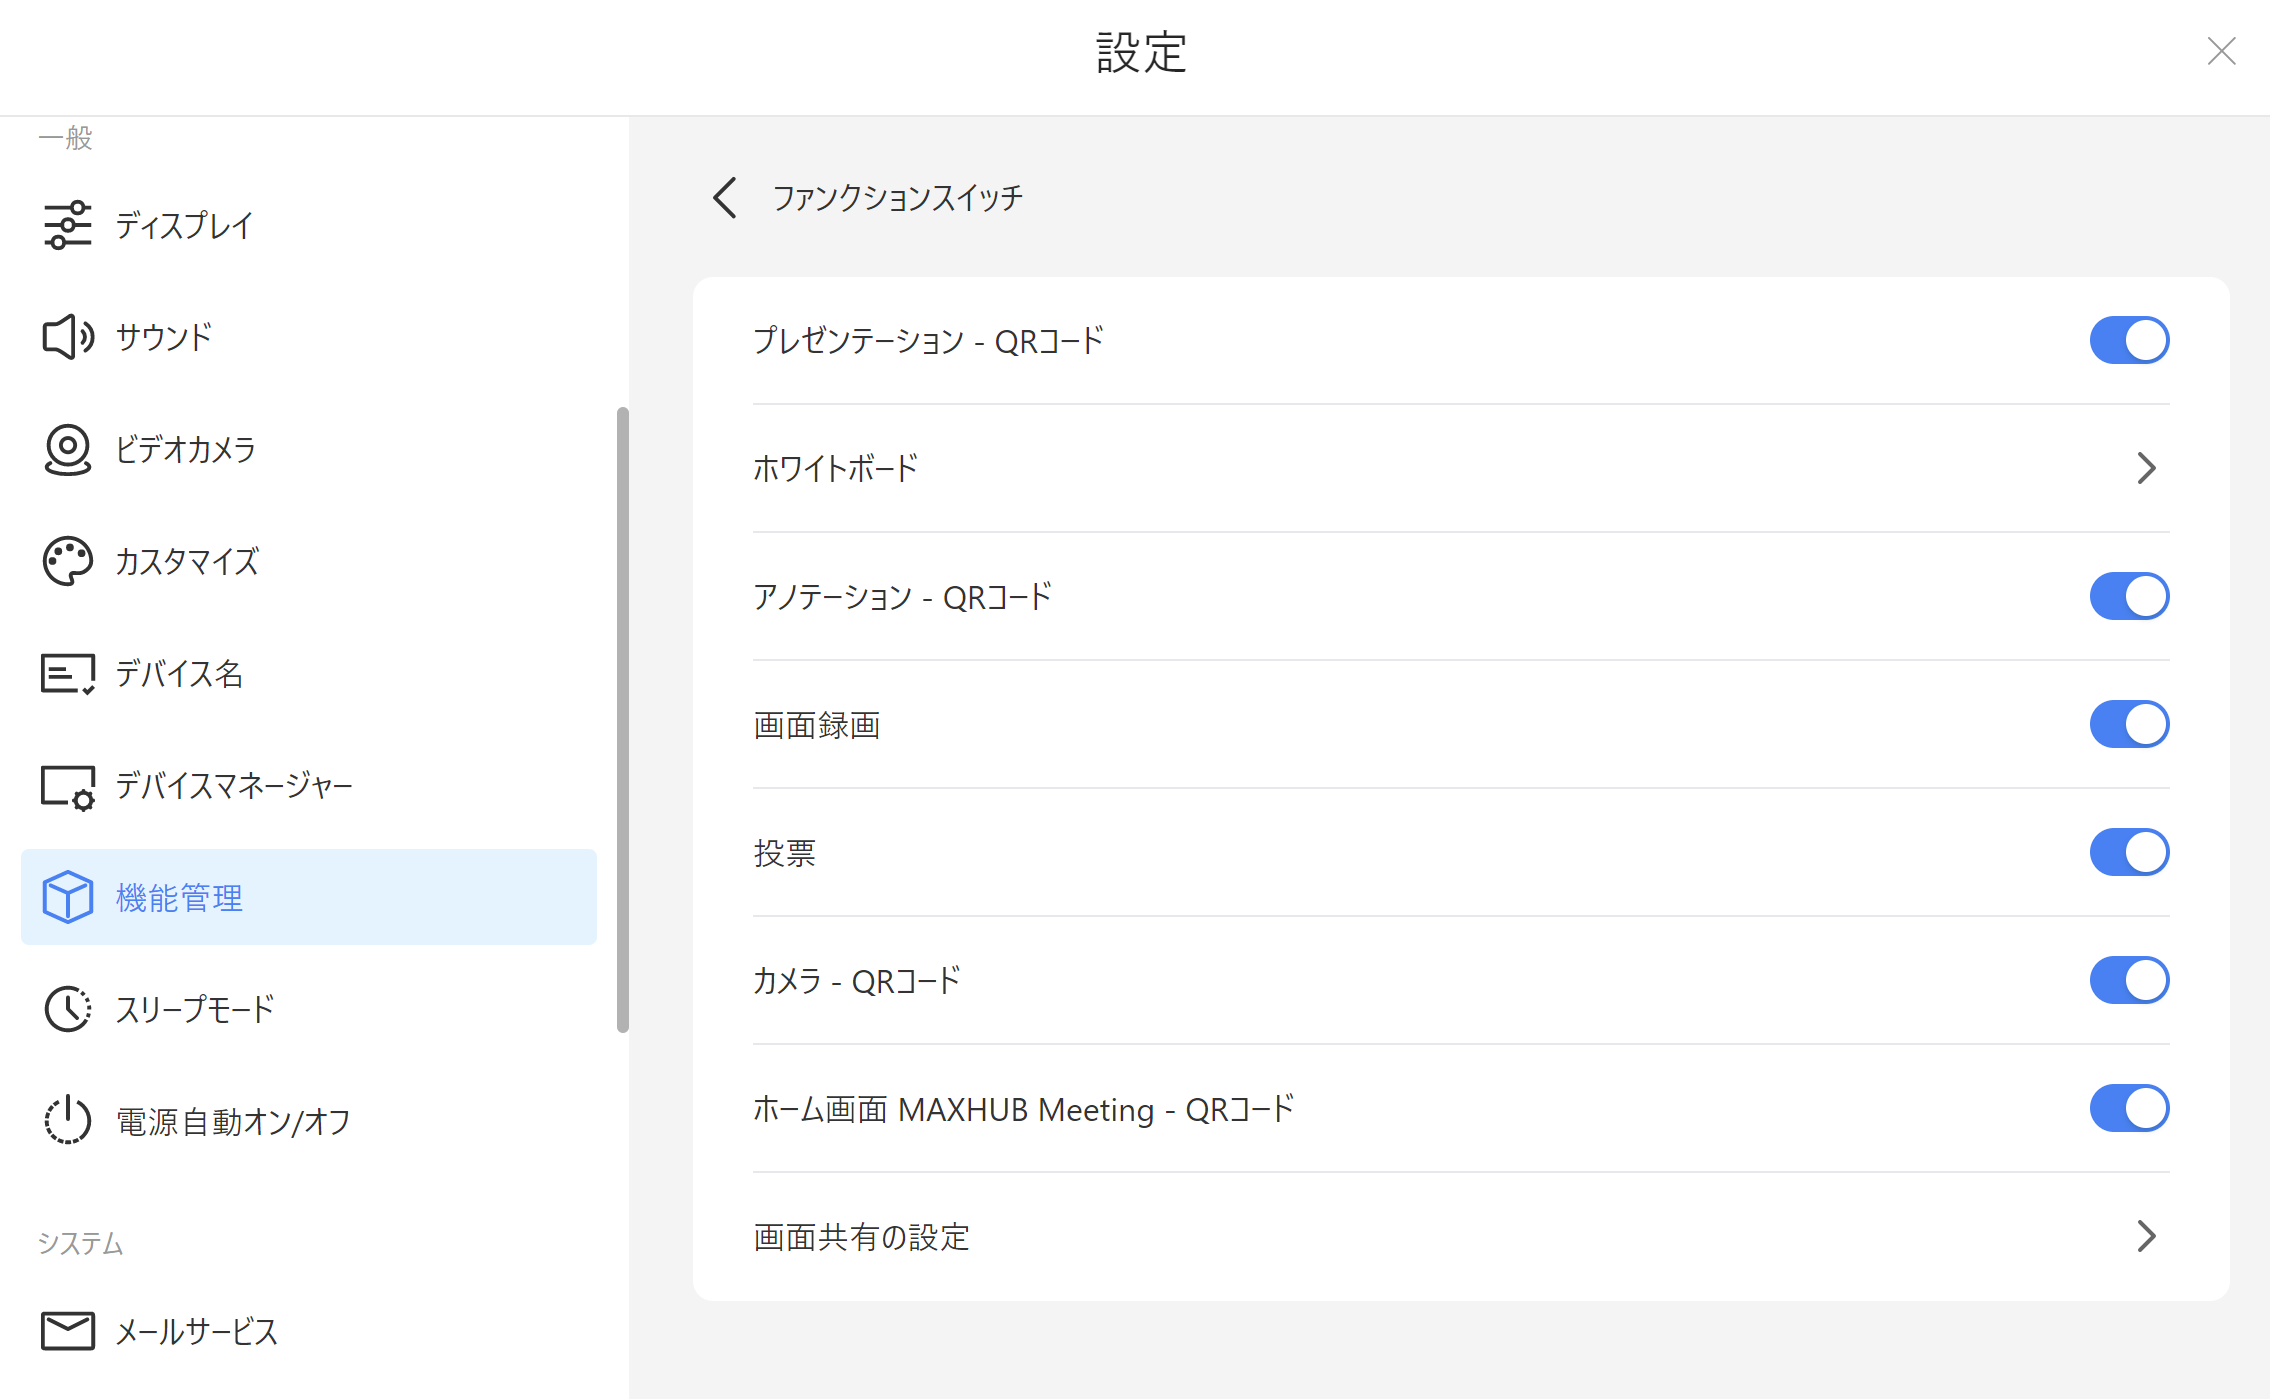
Task: Click the Device manager monitor-gear icon
Action: (x=67, y=787)
